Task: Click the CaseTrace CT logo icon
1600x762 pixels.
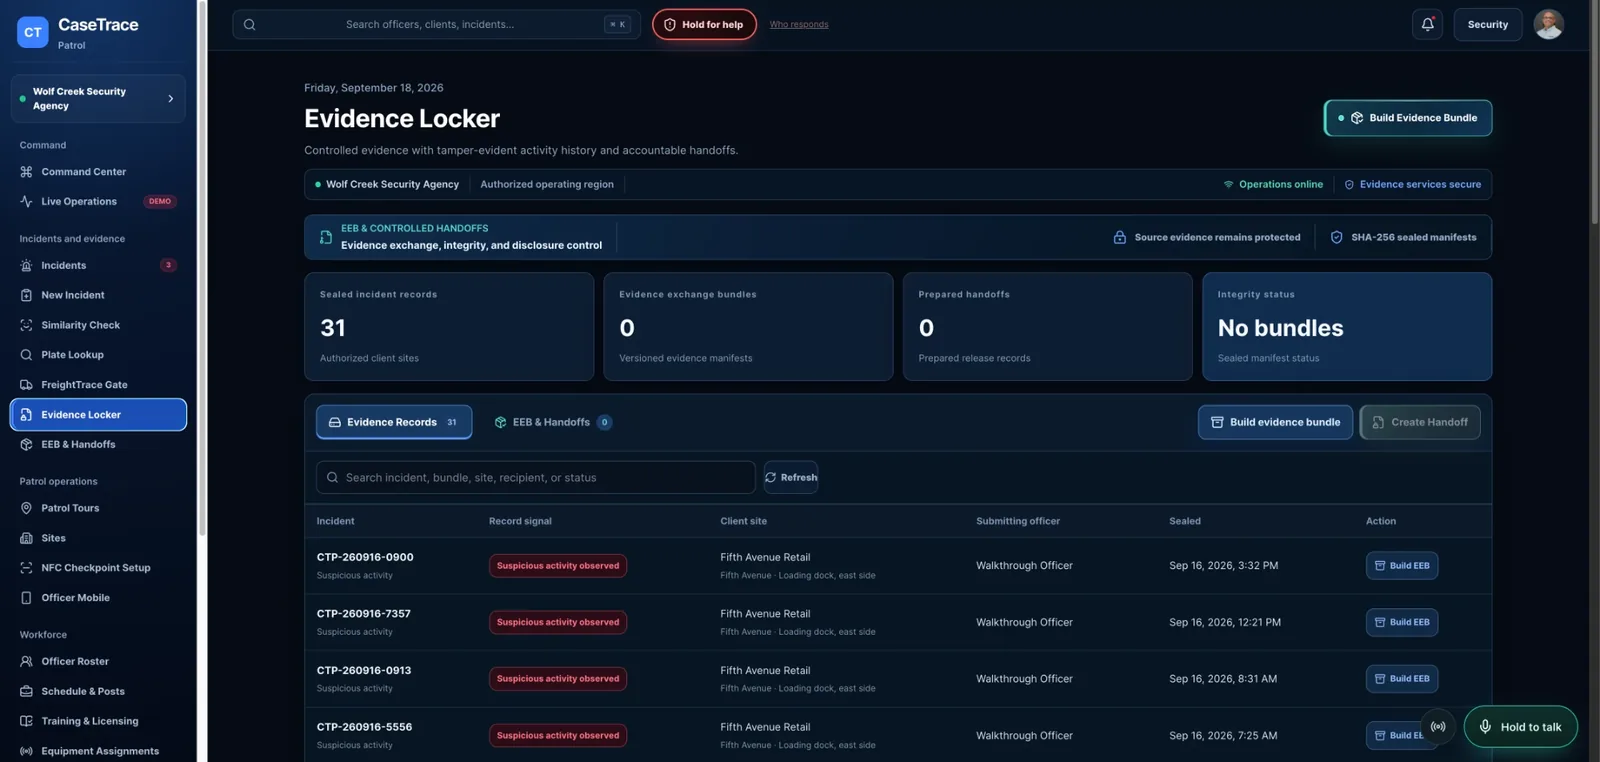Action: [32, 32]
